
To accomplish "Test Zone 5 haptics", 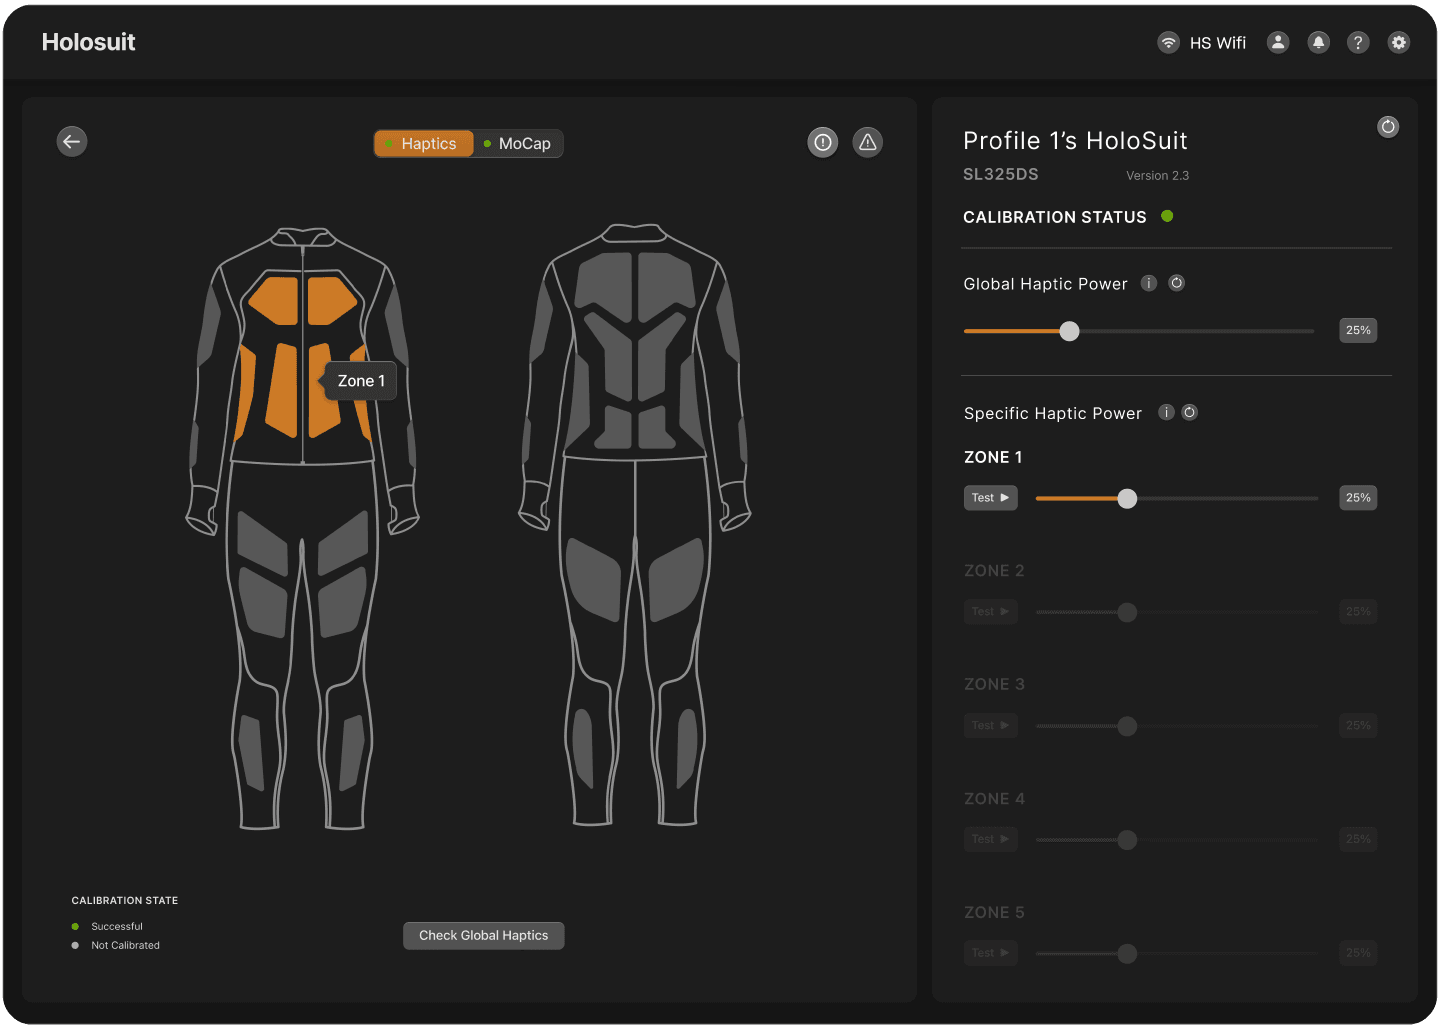I will coord(991,953).
